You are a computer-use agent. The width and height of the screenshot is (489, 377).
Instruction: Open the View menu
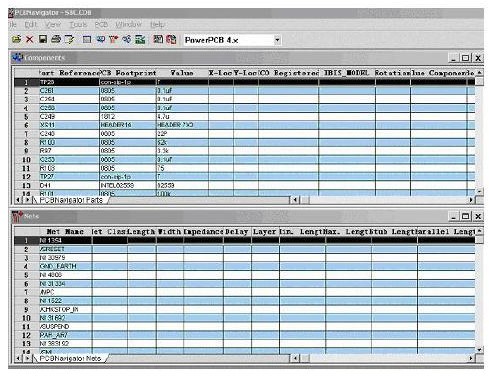click(53, 25)
